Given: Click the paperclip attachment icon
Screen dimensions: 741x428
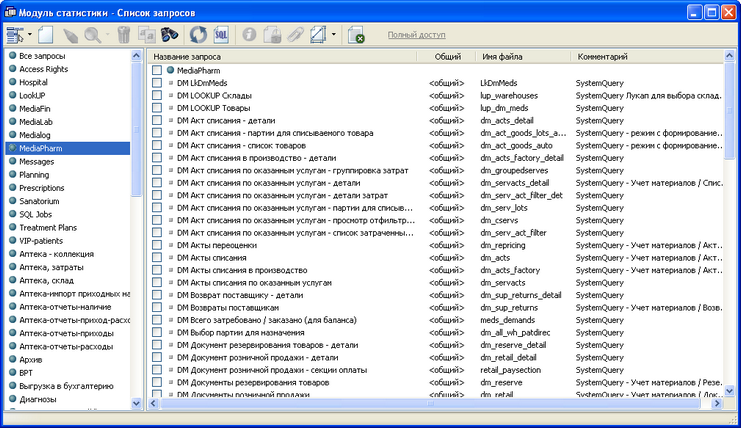Looking at the screenshot, I should (x=295, y=34).
